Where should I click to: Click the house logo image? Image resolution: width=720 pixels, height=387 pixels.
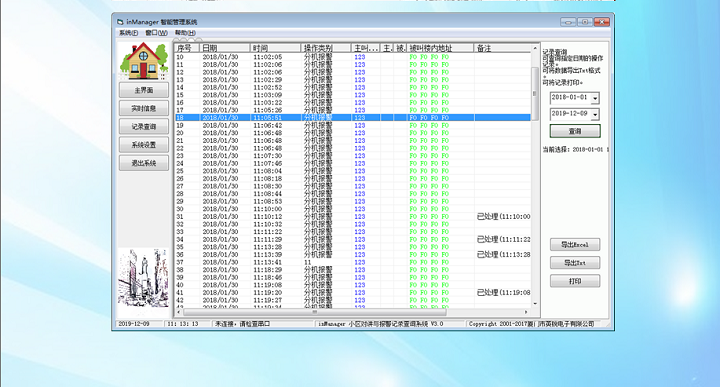[144, 61]
